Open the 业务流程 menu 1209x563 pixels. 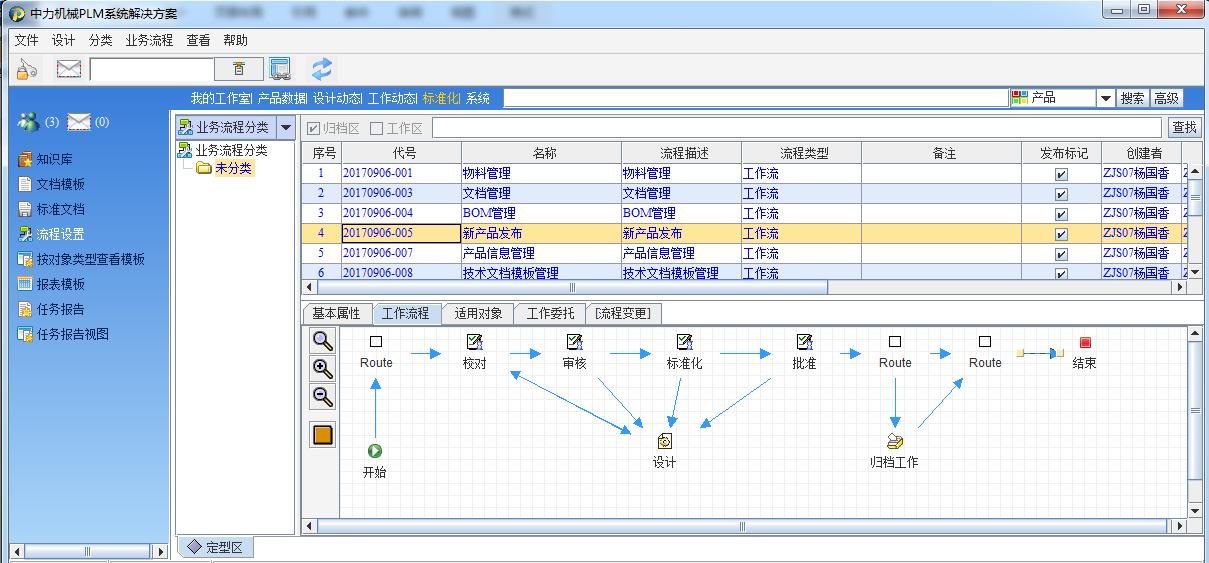(x=149, y=40)
